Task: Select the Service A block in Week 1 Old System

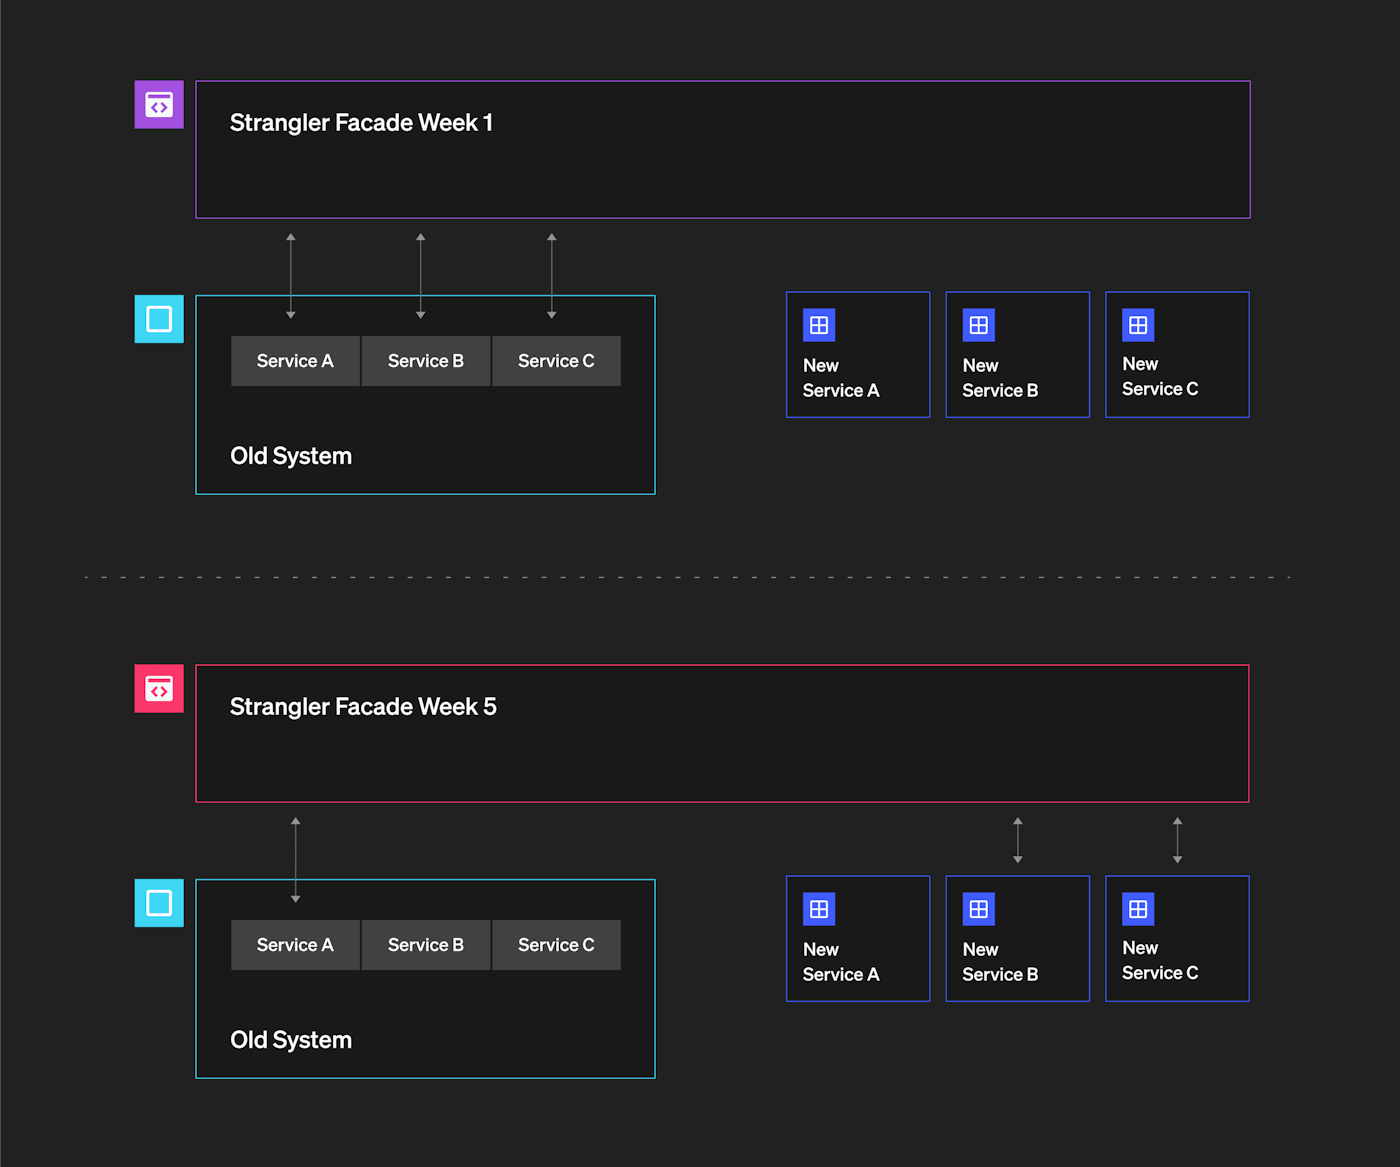Action: (295, 361)
